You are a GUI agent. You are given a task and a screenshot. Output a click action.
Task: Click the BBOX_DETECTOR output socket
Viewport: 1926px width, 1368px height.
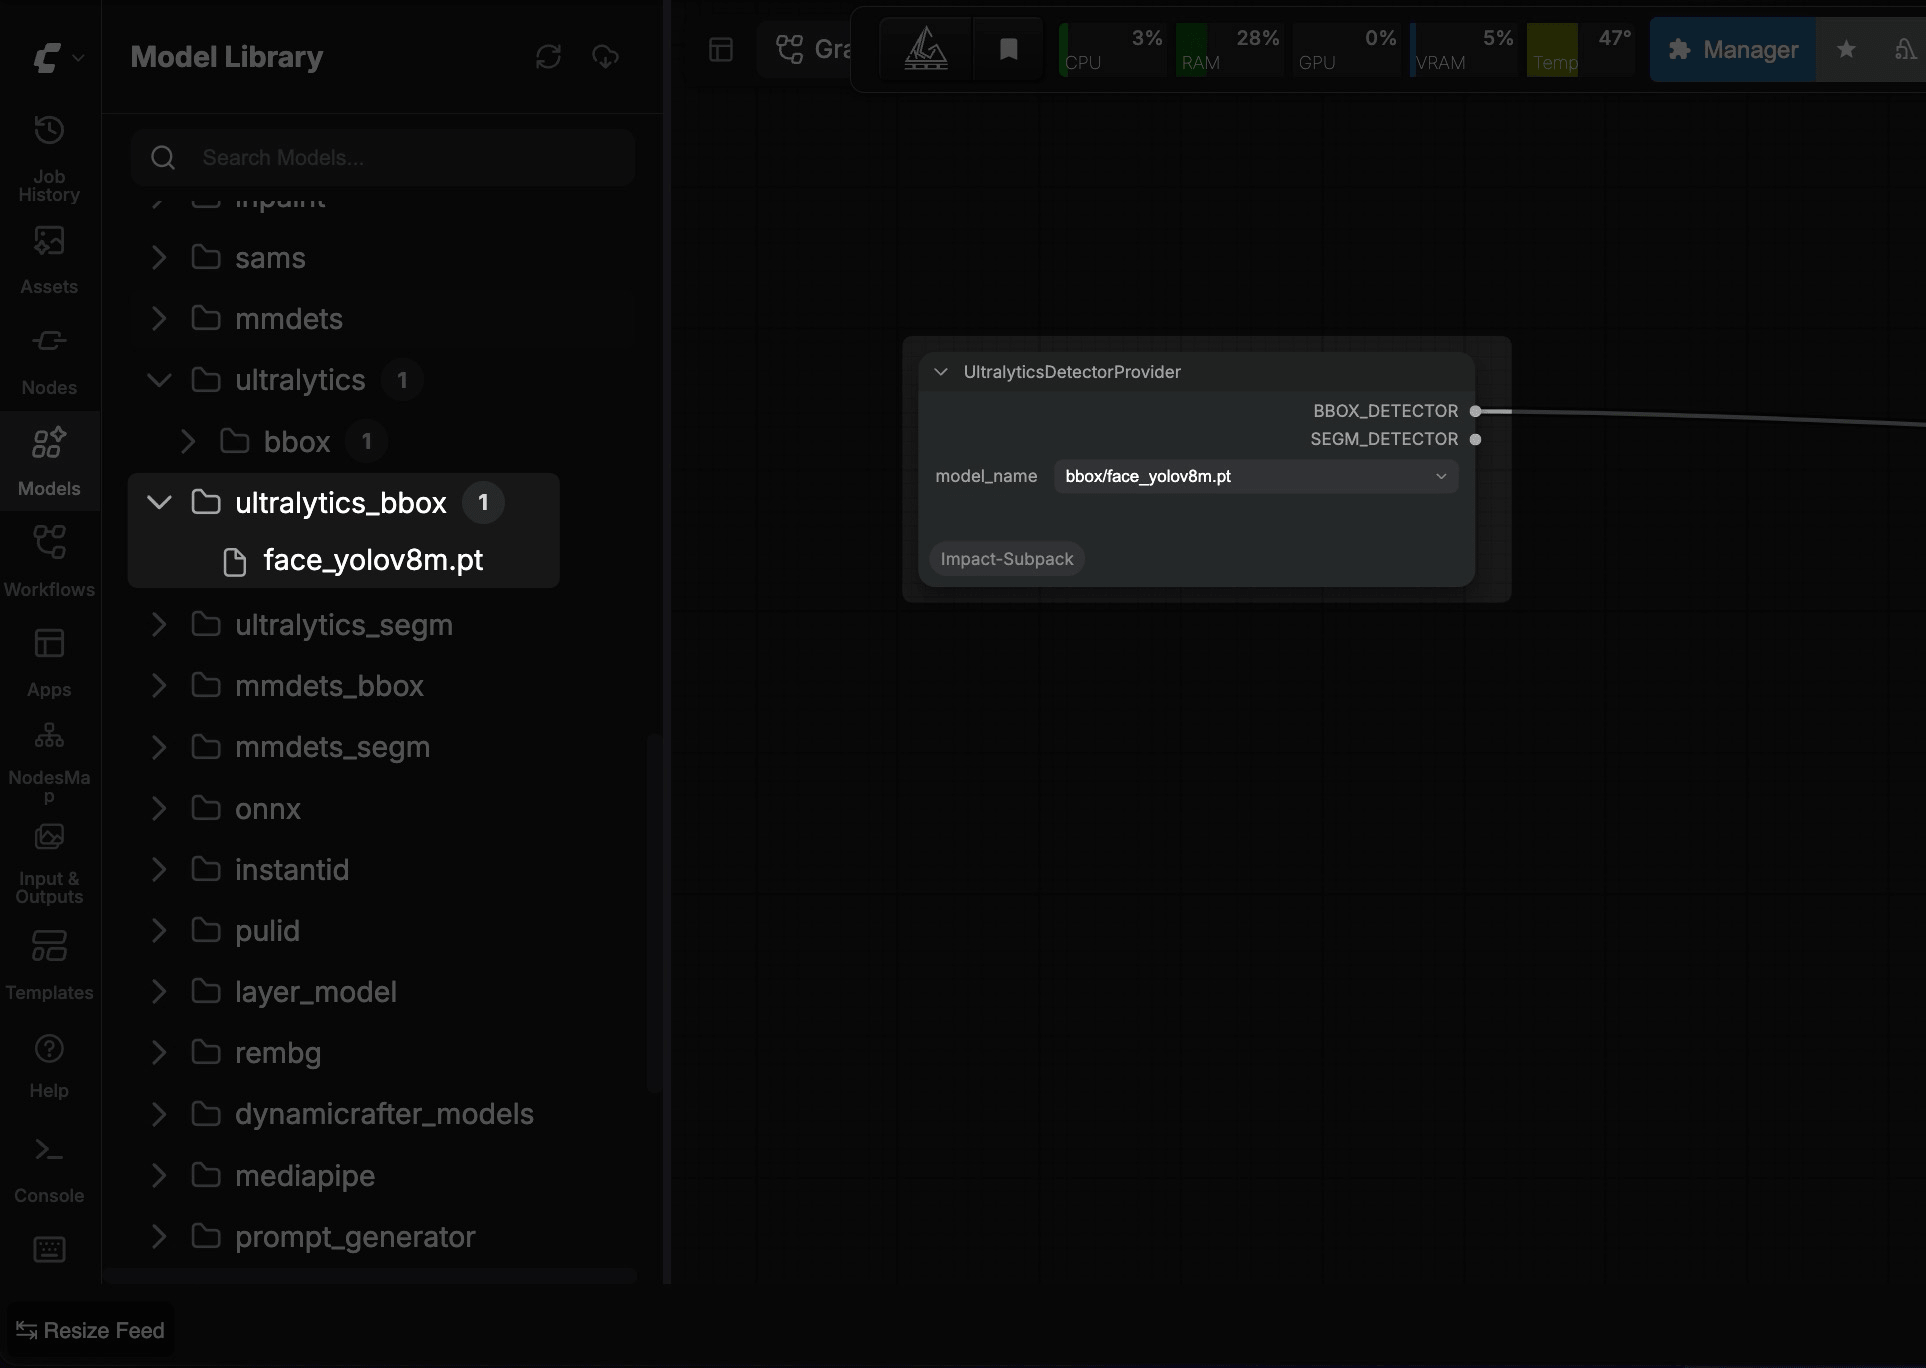pyautogui.click(x=1475, y=411)
